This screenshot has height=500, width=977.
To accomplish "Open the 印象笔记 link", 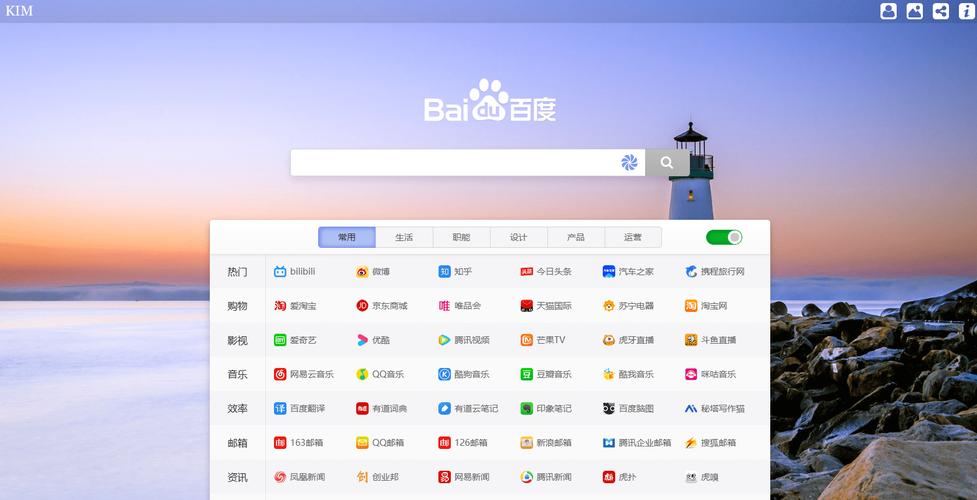I will (x=546, y=409).
